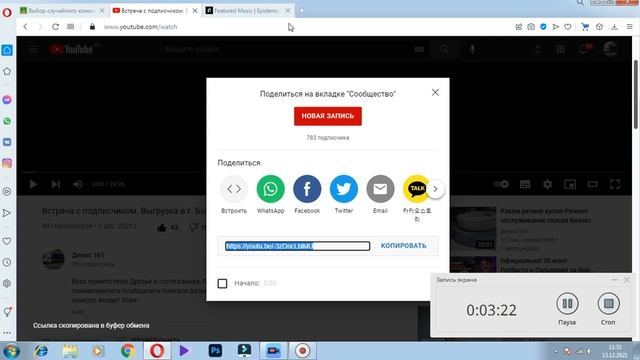The image size is (640, 360).
Task: Pause the screen recording
Action: (x=567, y=304)
